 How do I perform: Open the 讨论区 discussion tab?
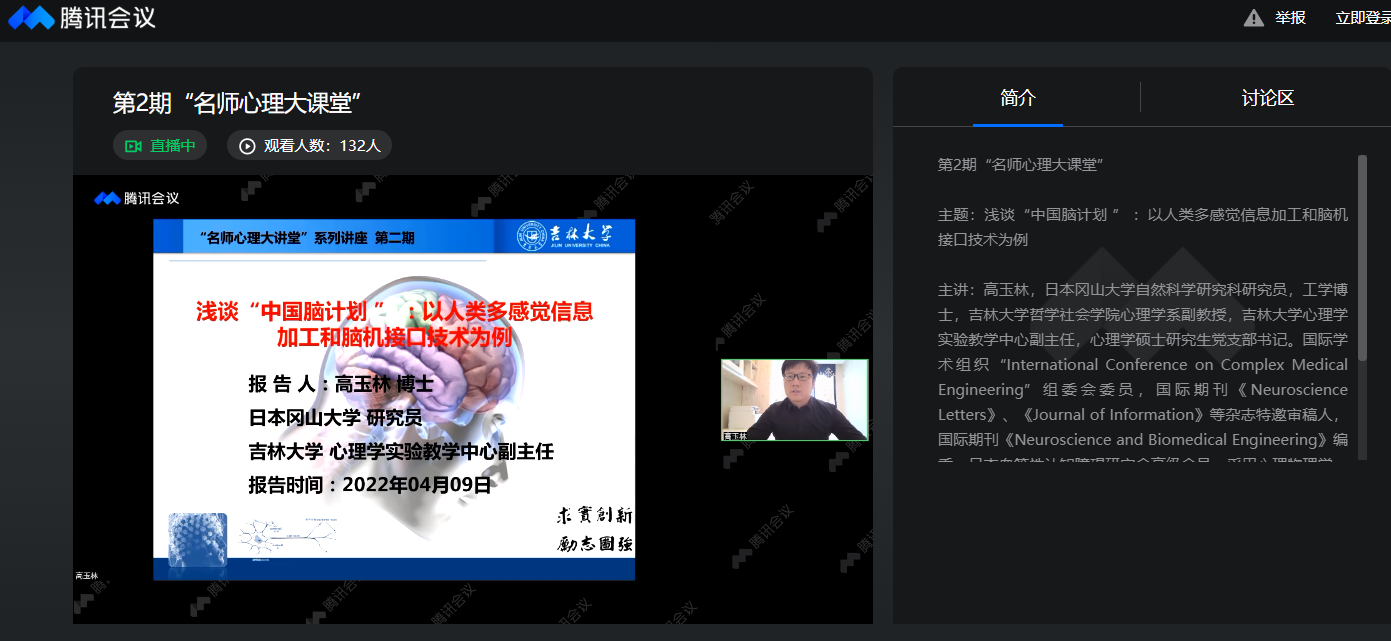1267,98
